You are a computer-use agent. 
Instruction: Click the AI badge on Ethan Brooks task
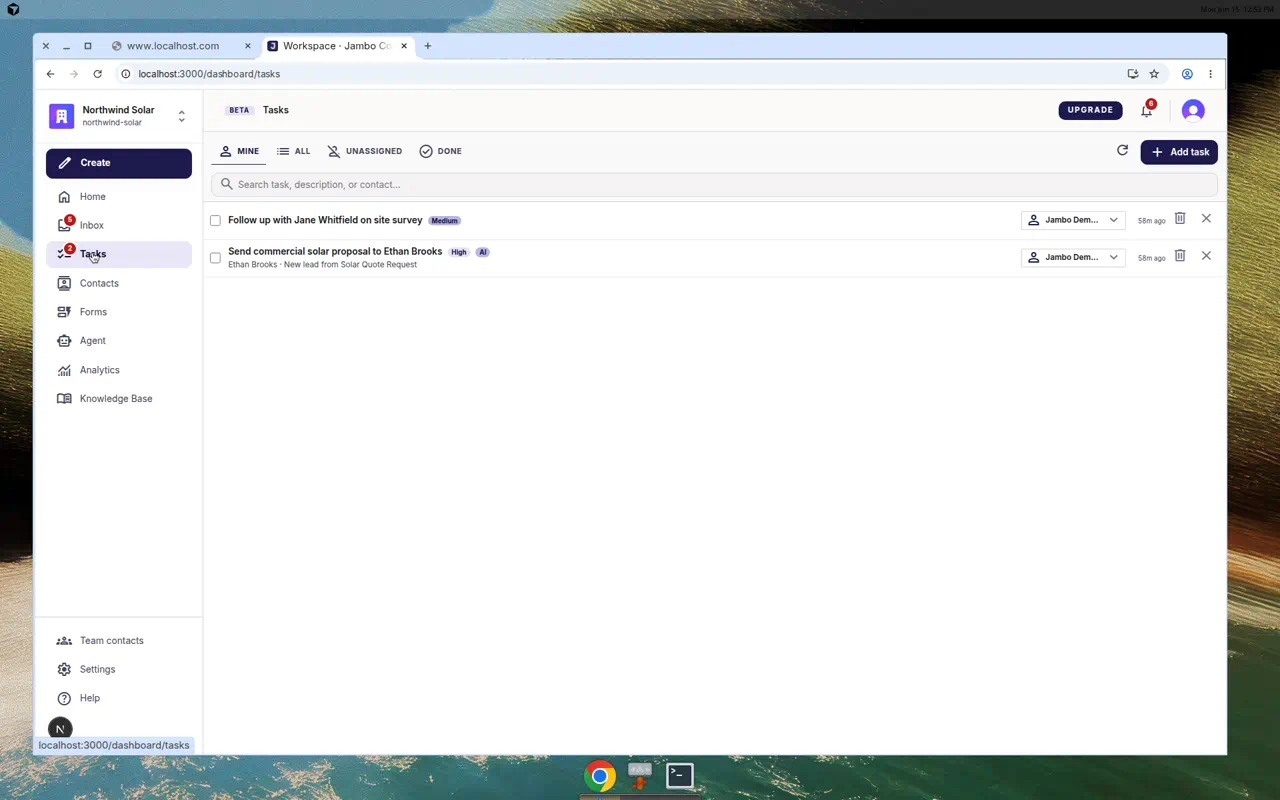[x=483, y=253]
